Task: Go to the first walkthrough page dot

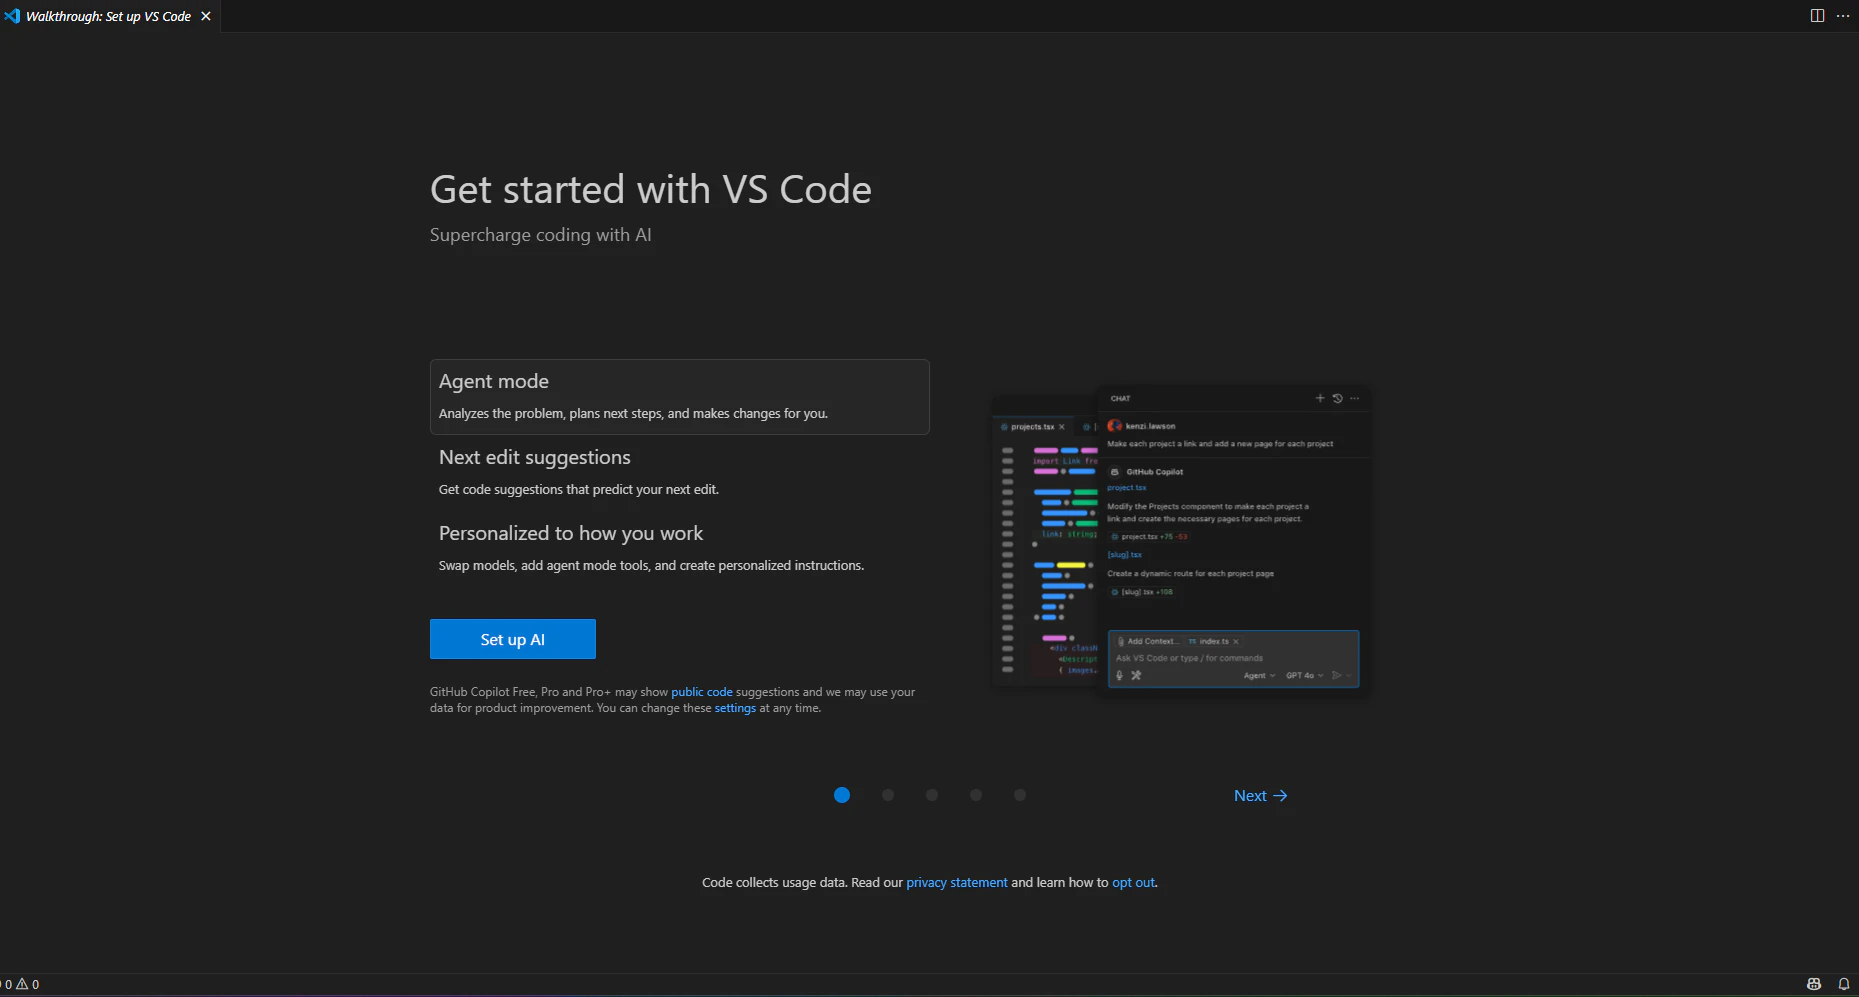Action: tap(842, 795)
